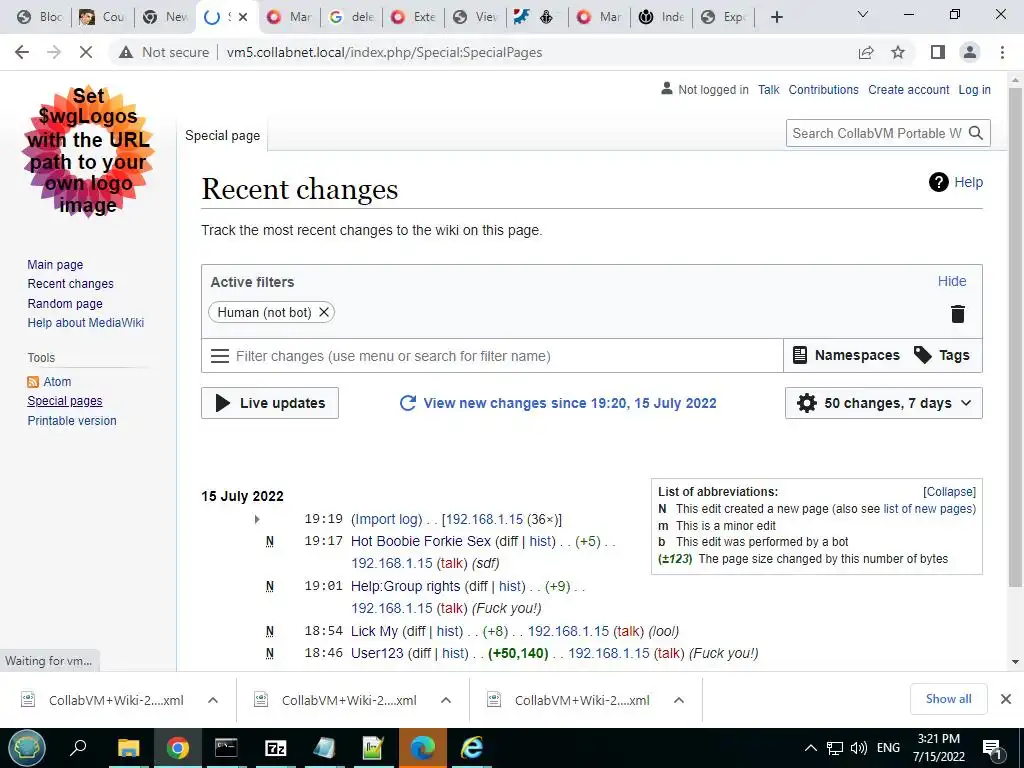Open Hot Boobie Forkie Sex hist link
The height and width of the screenshot is (768, 1024).
click(541, 541)
